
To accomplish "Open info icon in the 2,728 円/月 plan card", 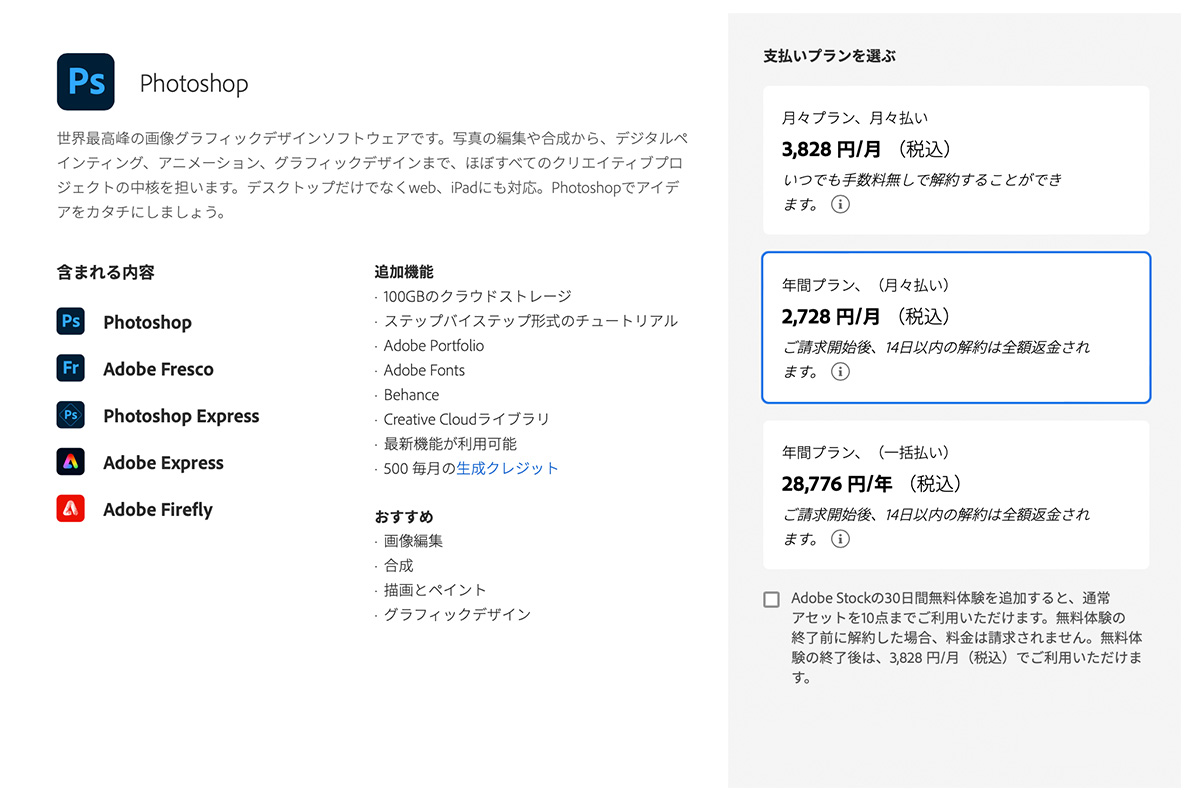I will (x=841, y=372).
